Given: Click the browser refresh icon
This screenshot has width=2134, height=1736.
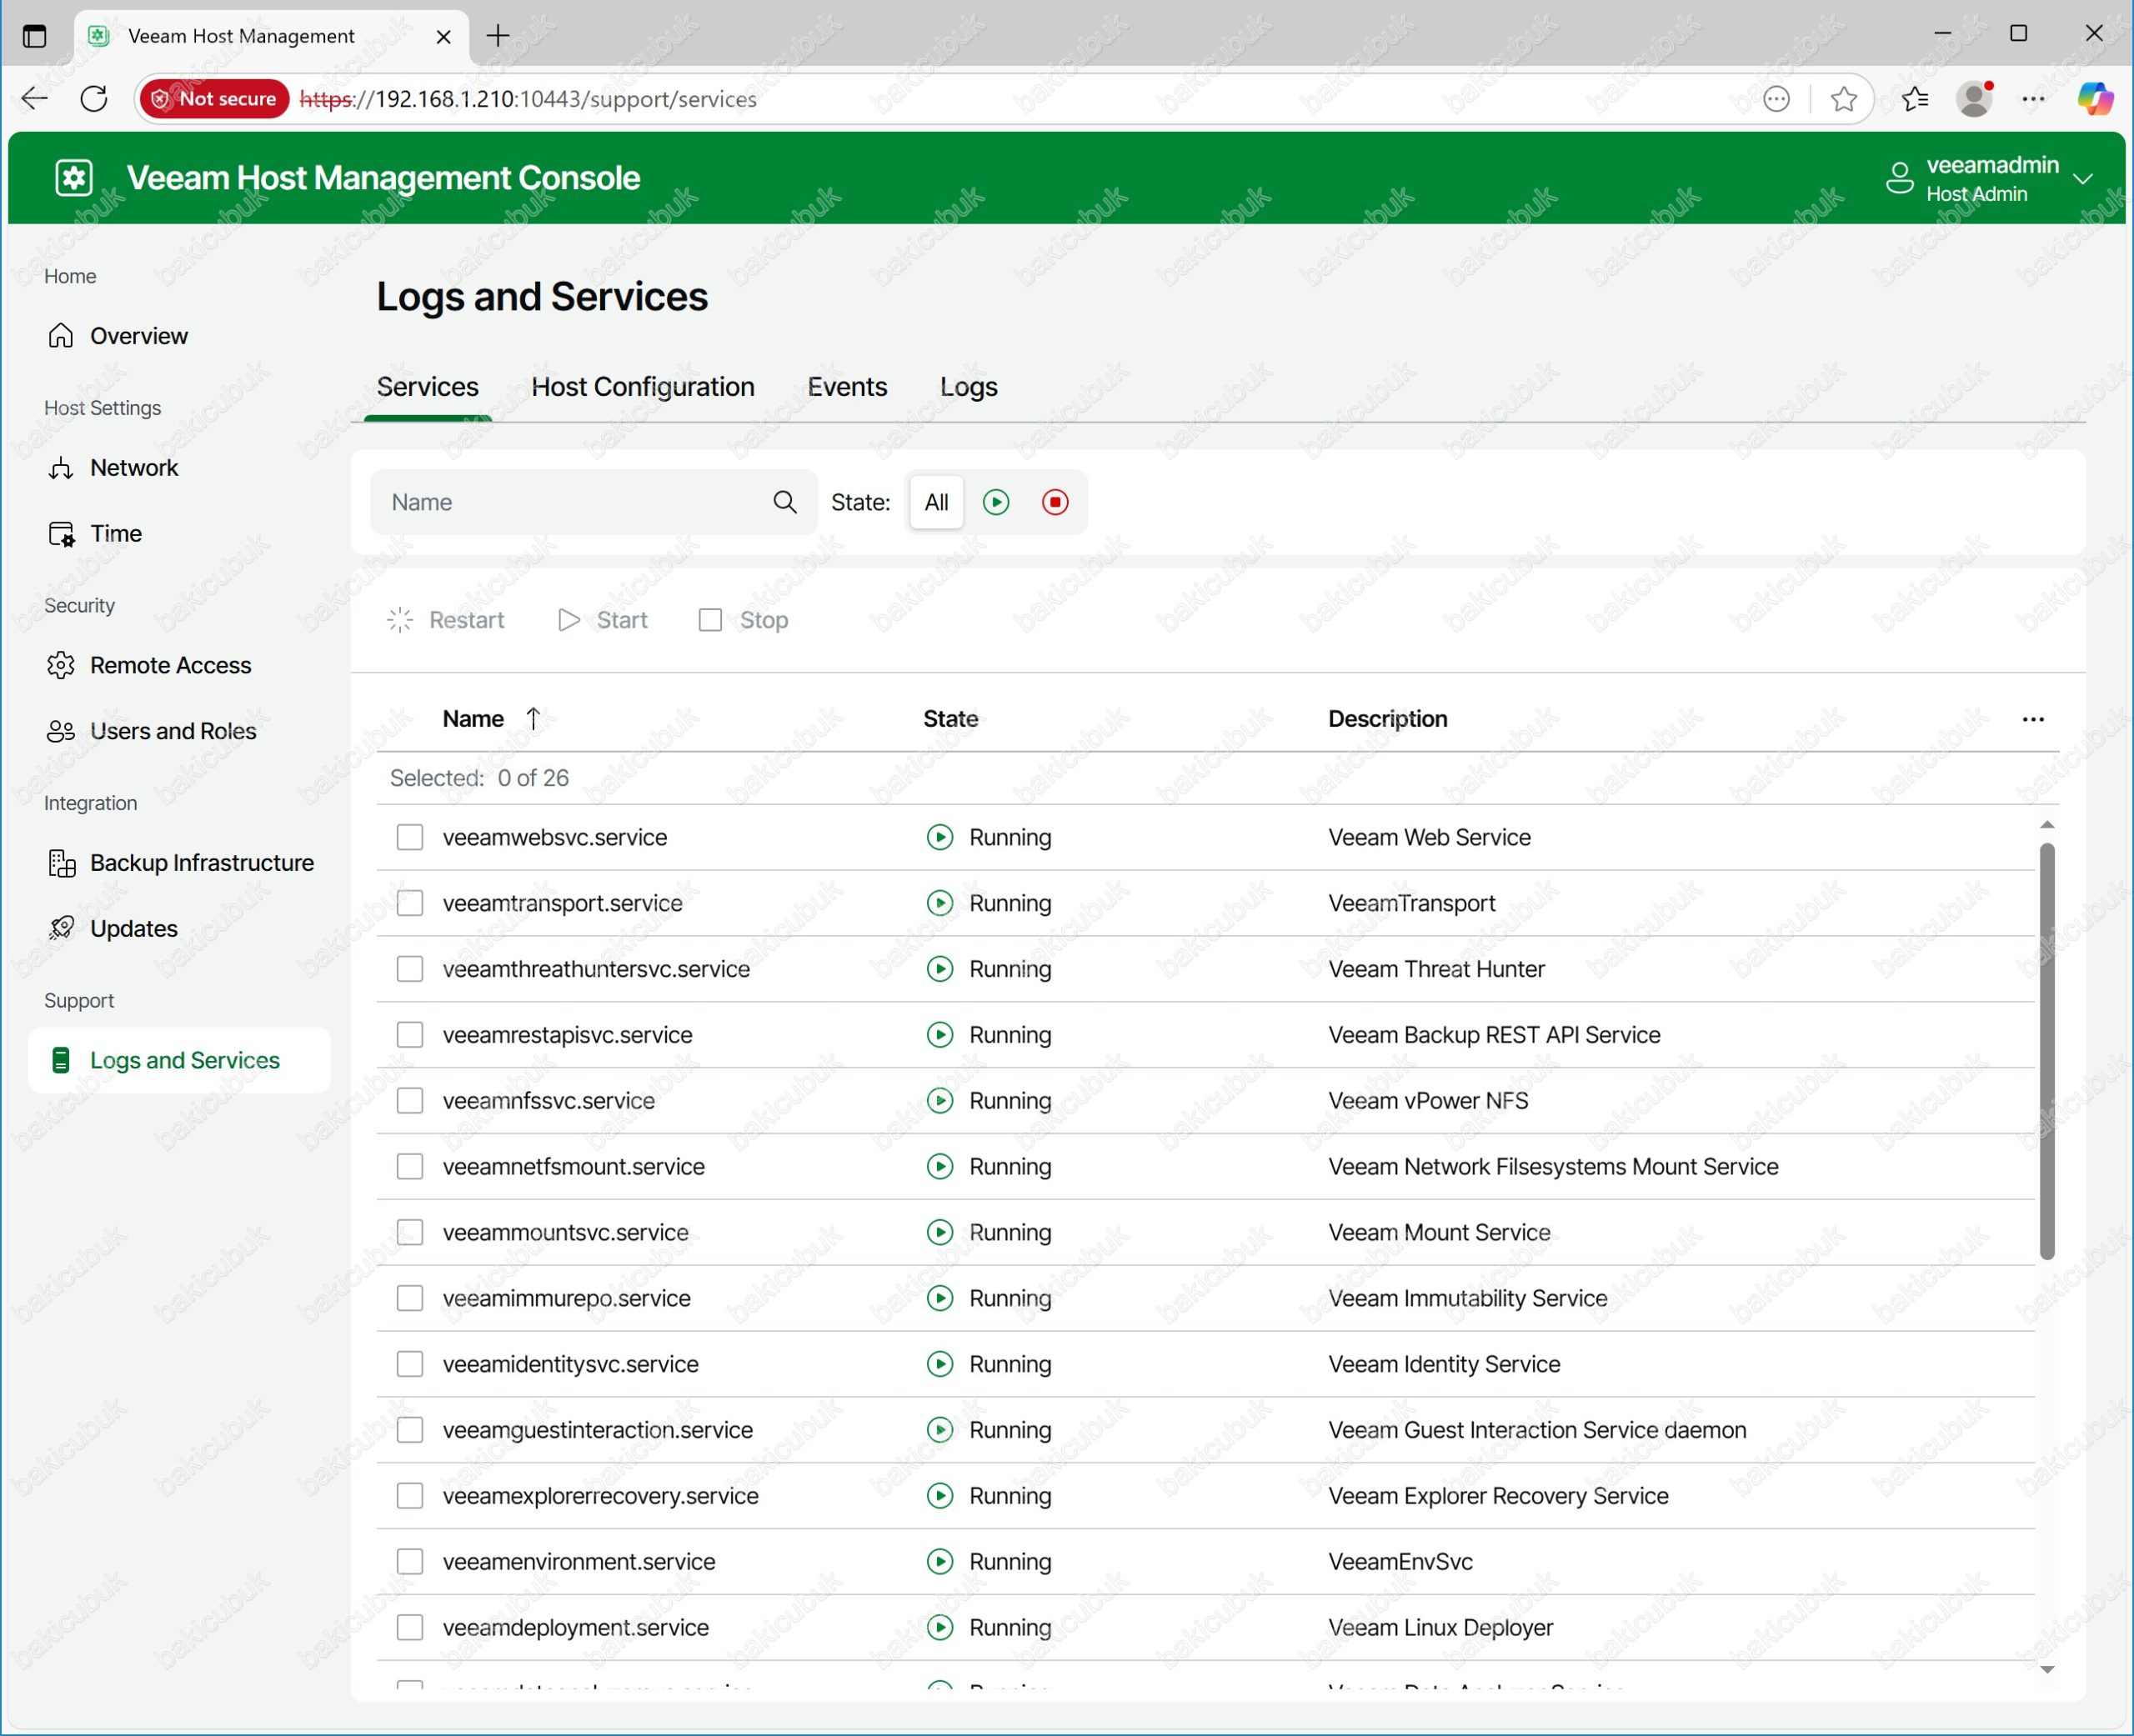Looking at the screenshot, I should click(x=94, y=98).
